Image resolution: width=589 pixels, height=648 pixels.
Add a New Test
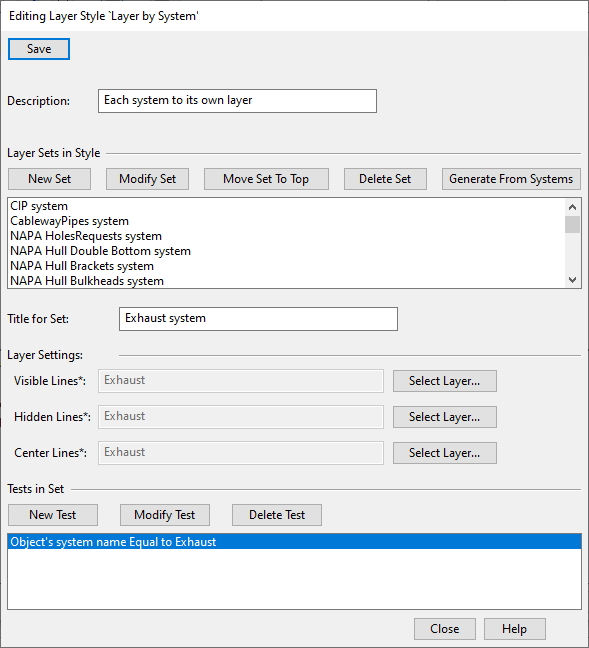pyautogui.click(x=53, y=515)
